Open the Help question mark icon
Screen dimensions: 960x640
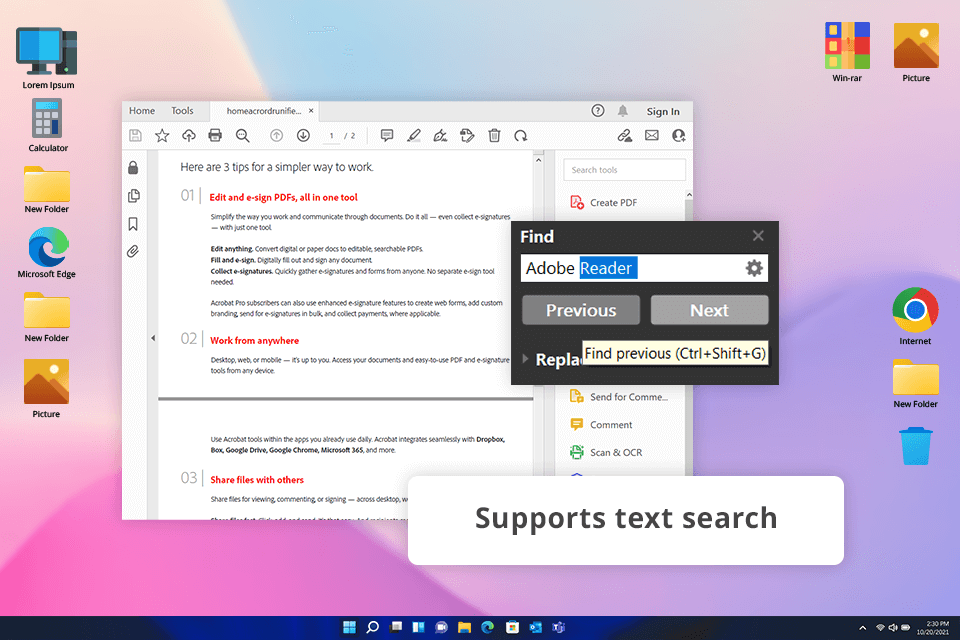pyautogui.click(x=598, y=111)
